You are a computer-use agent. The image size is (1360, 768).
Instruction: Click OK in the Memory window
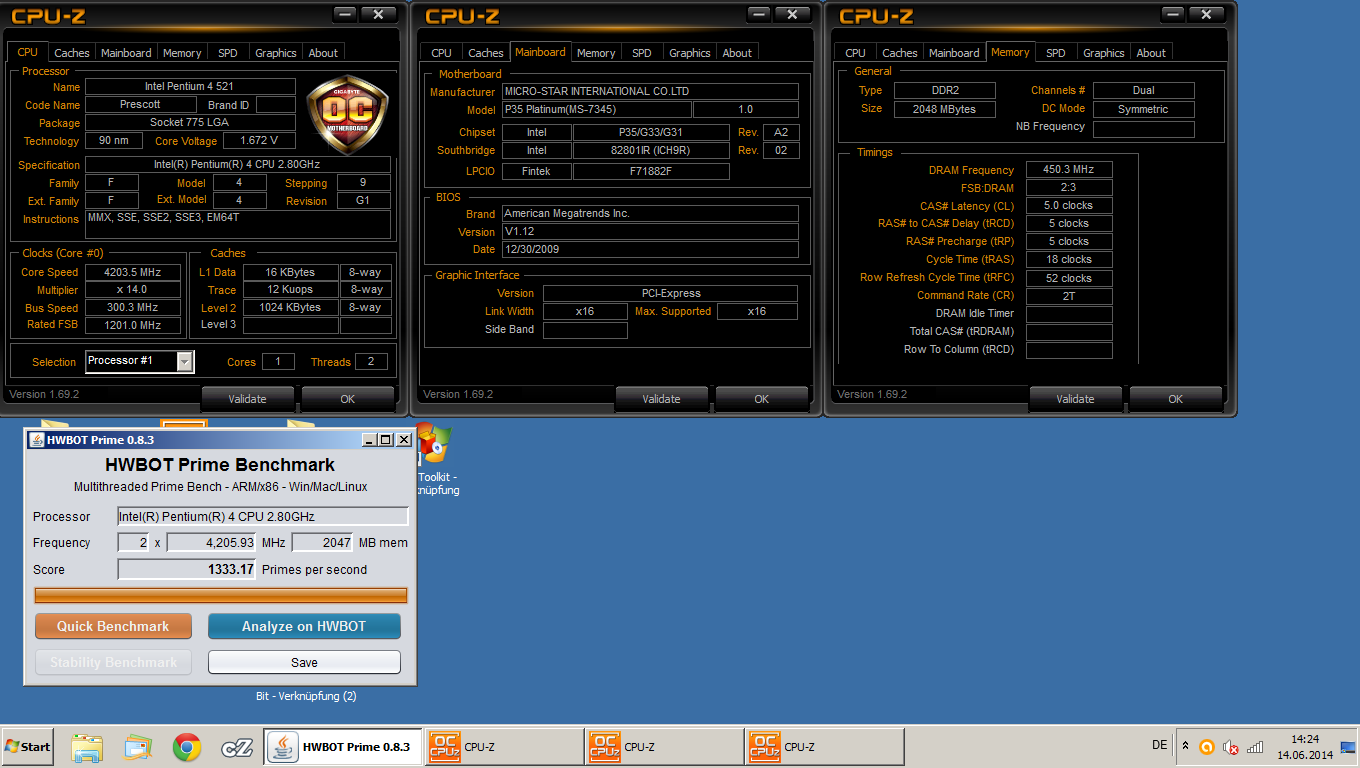1175,399
